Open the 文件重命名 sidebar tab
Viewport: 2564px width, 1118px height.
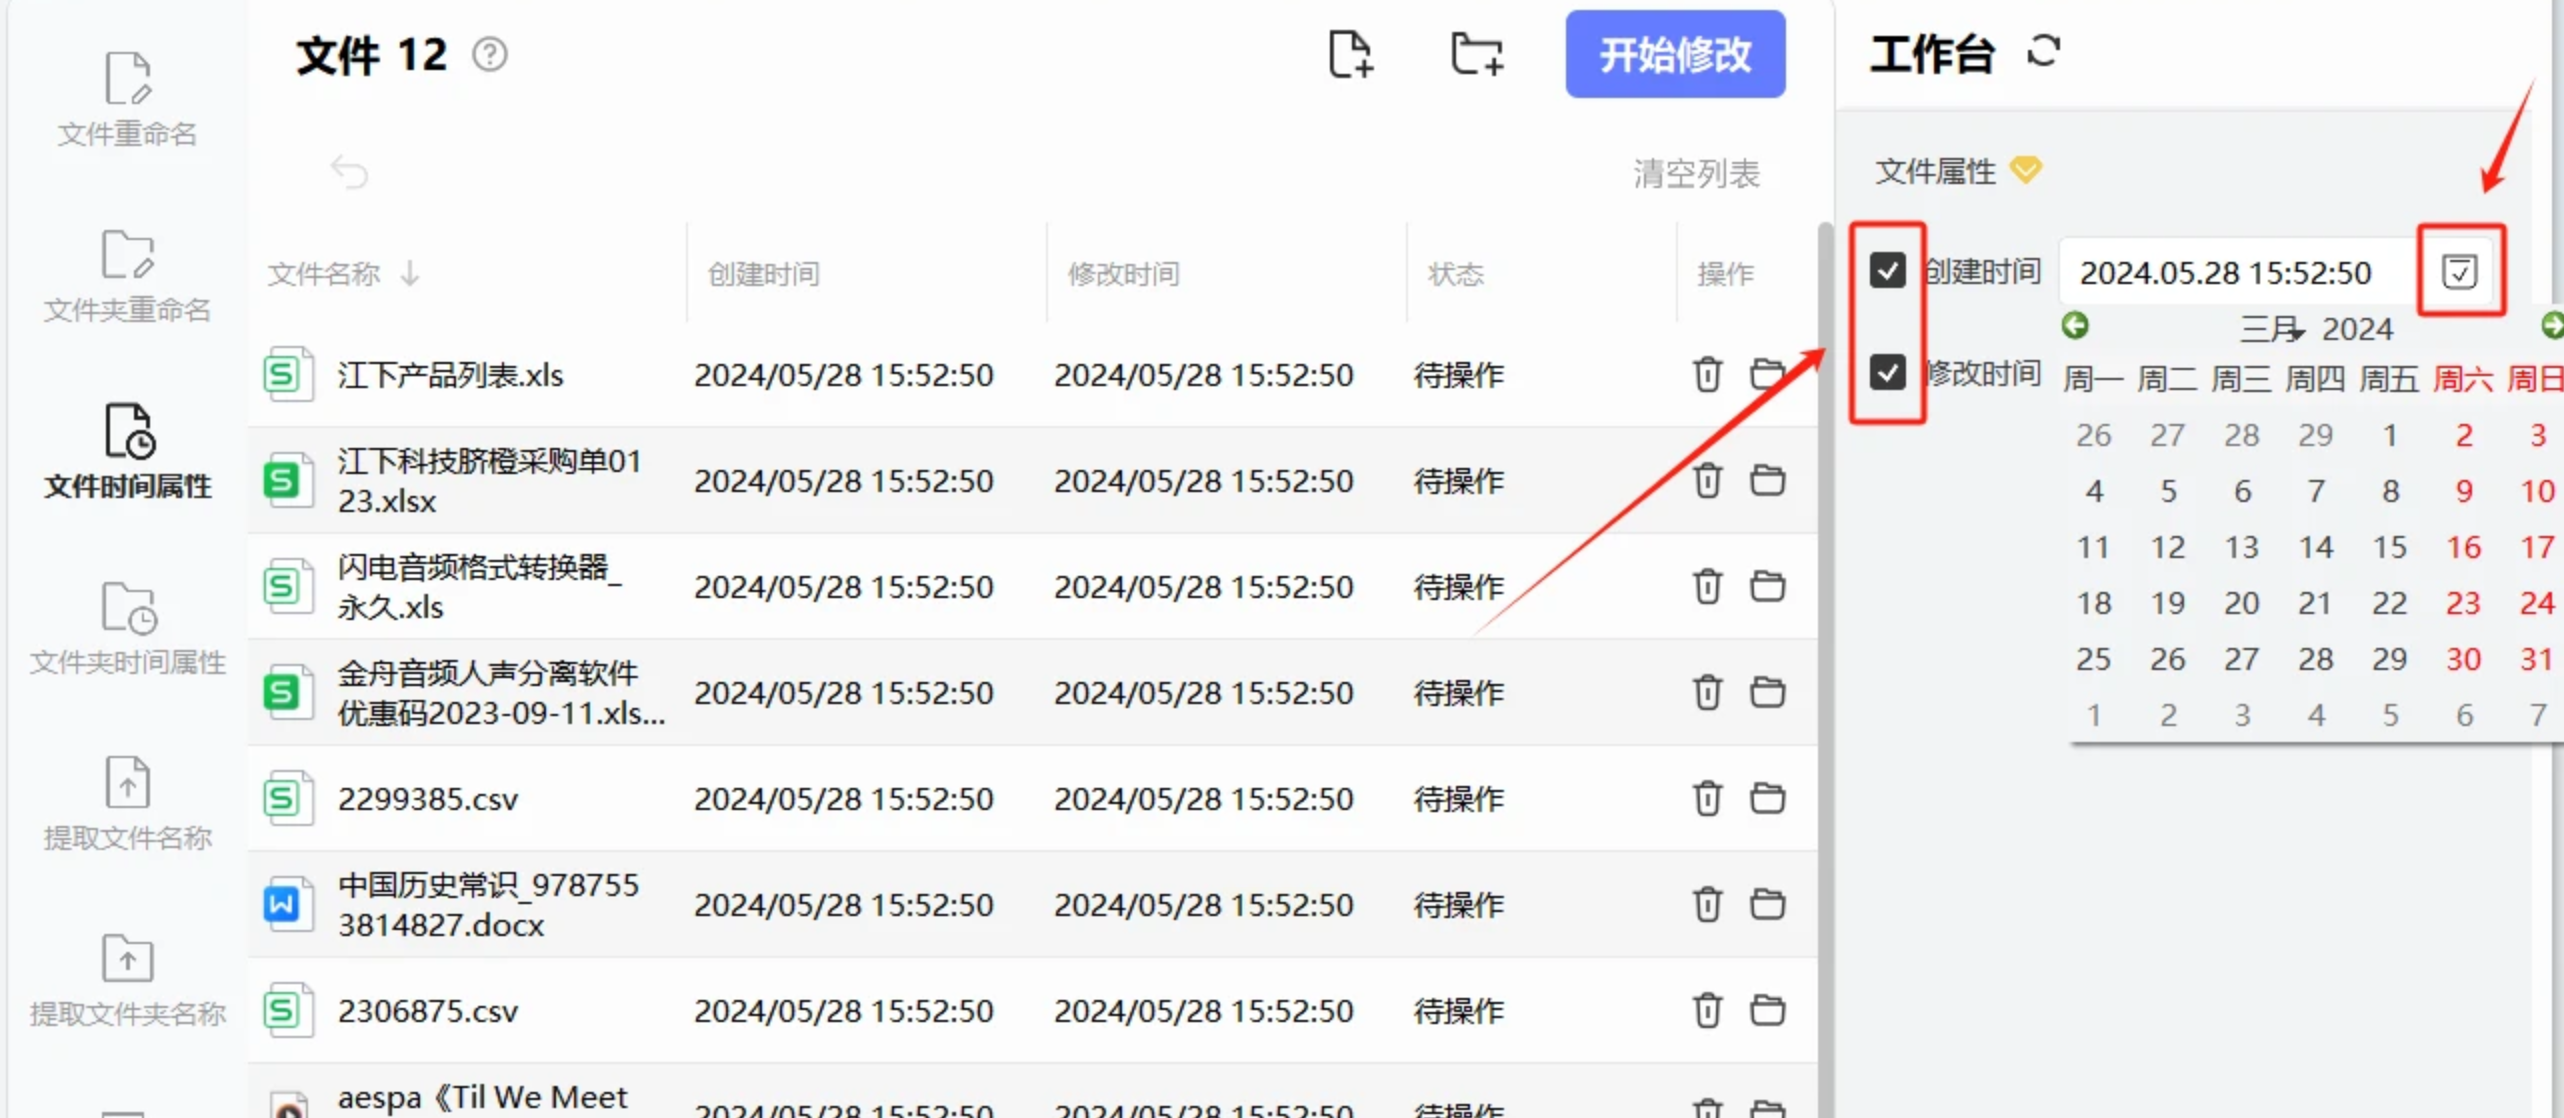127,100
